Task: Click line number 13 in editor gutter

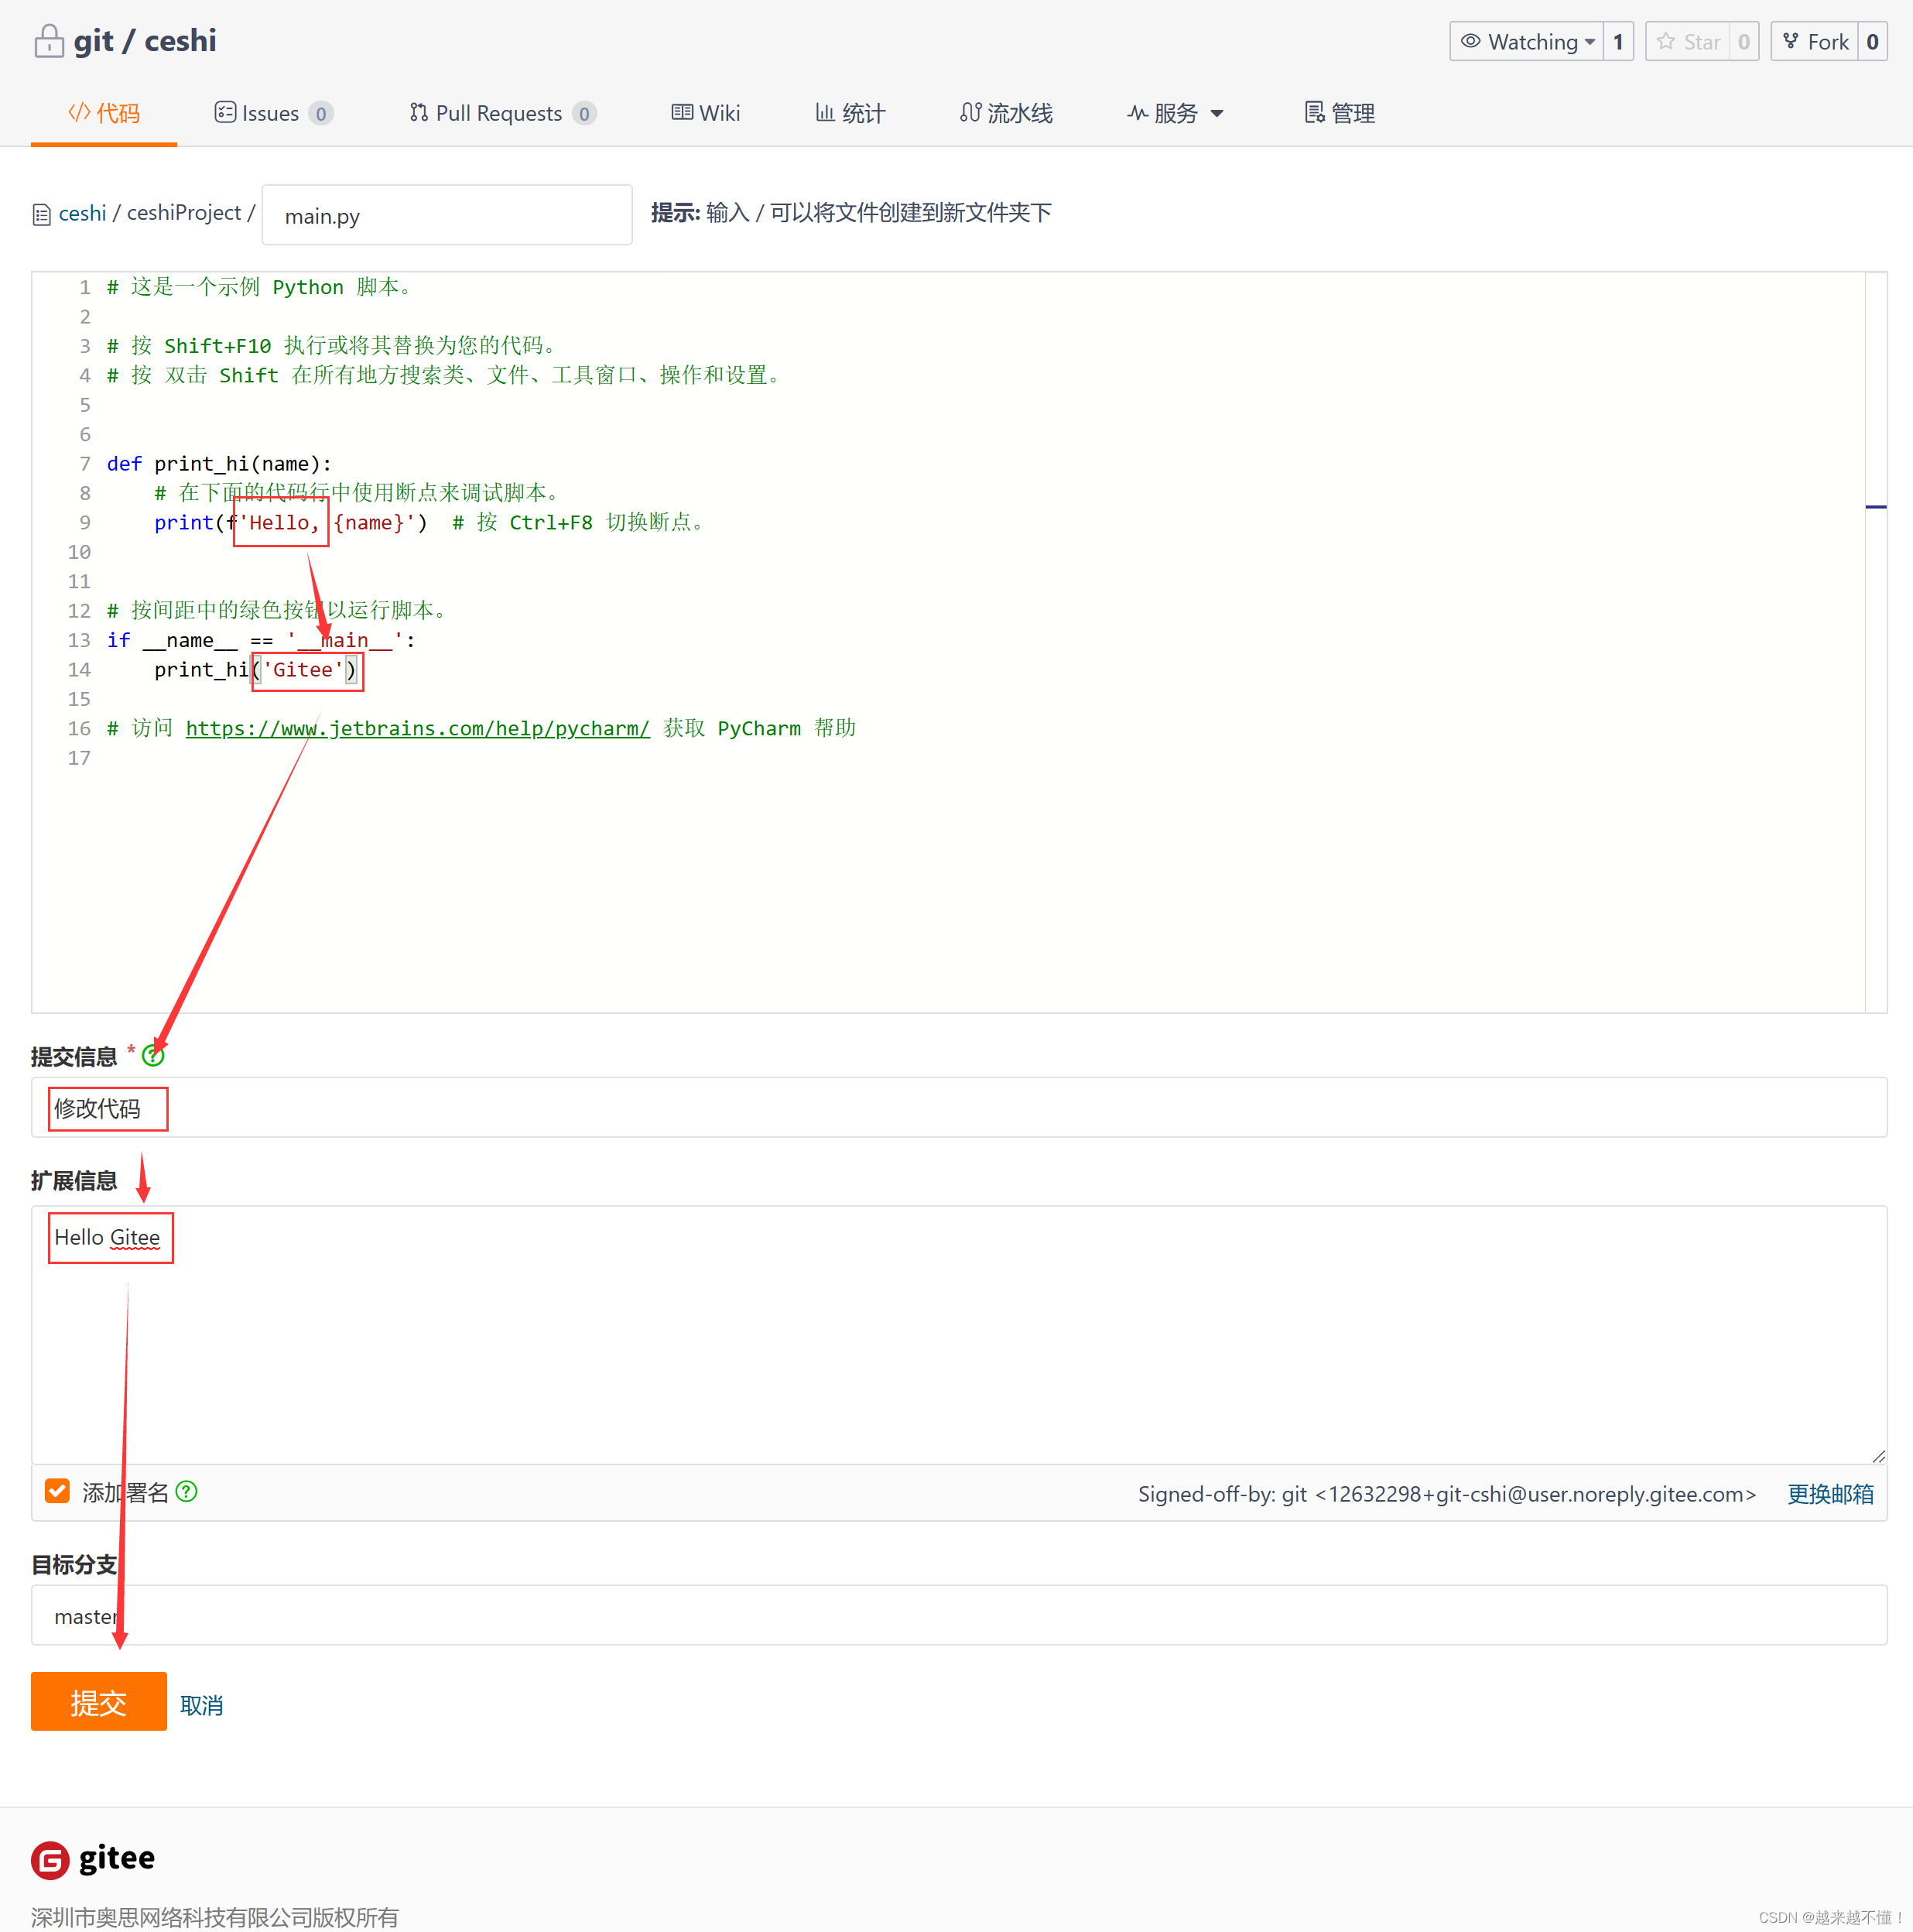Action: pos(79,640)
